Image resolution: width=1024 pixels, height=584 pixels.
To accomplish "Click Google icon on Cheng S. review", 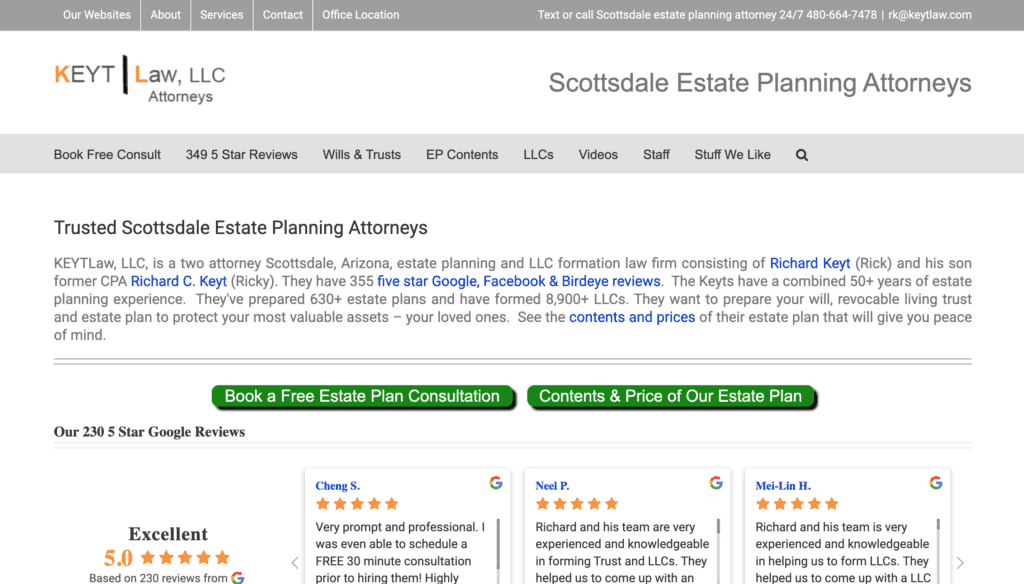I will 496,483.
